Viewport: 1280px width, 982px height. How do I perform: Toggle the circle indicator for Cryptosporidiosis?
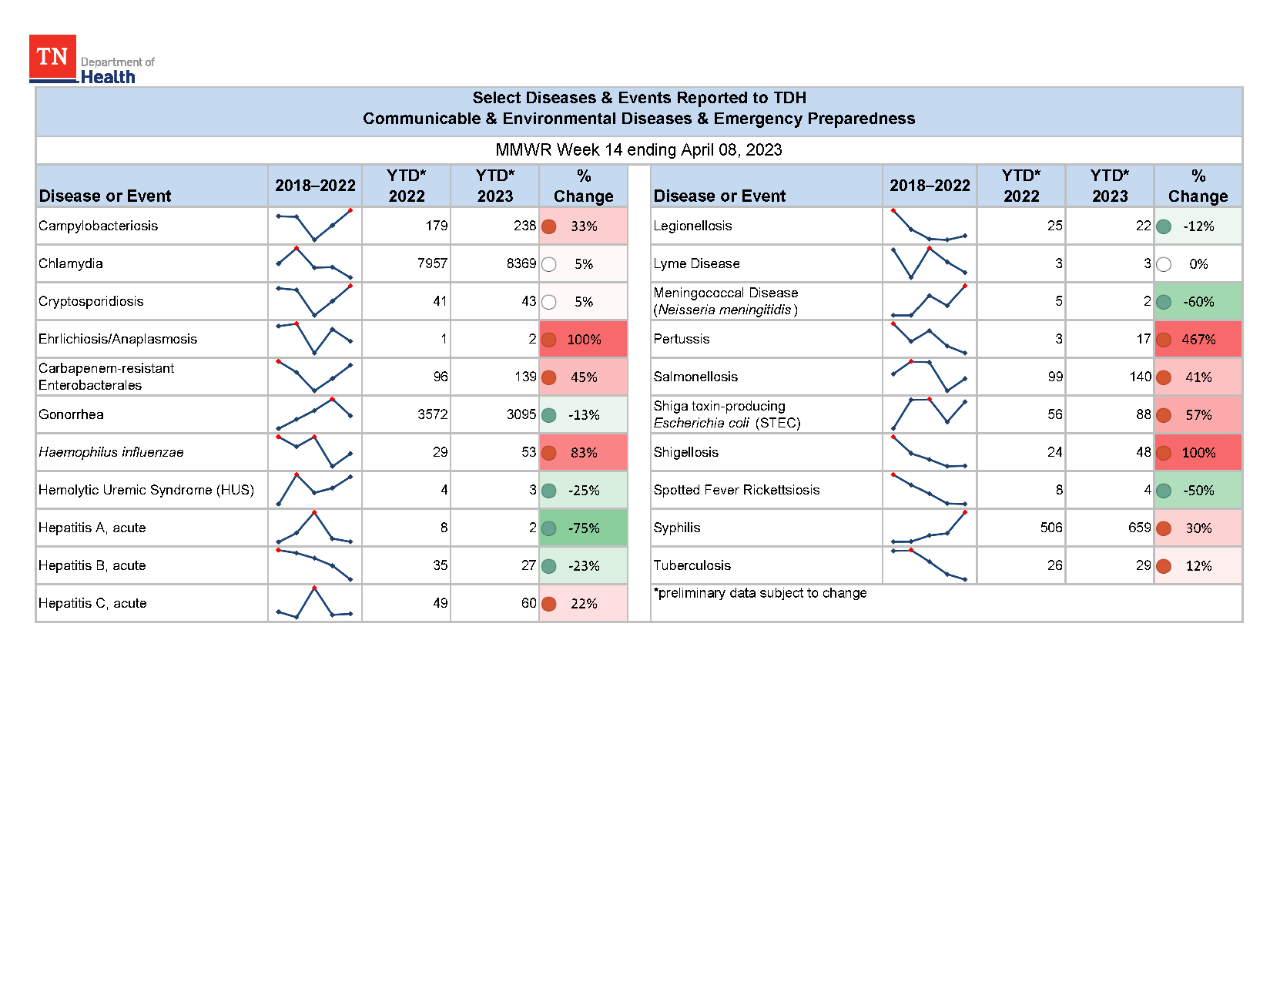coord(550,301)
